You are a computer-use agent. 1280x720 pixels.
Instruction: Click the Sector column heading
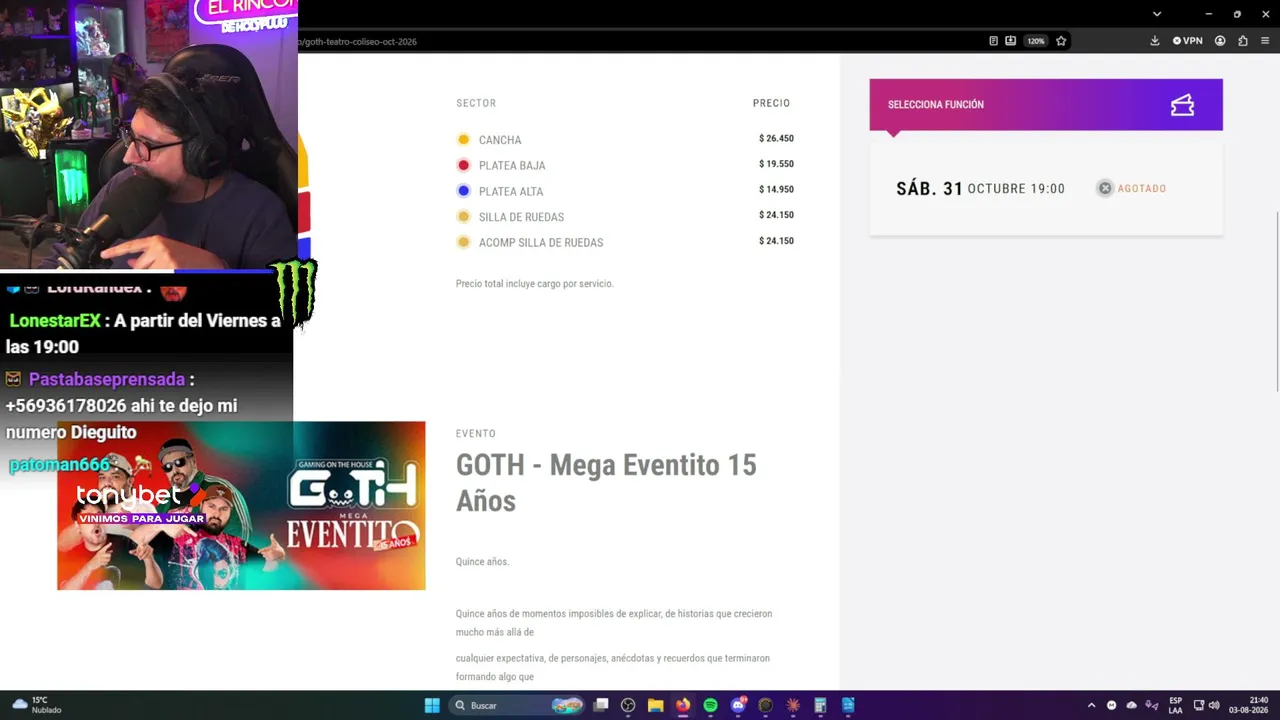coord(476,103)
